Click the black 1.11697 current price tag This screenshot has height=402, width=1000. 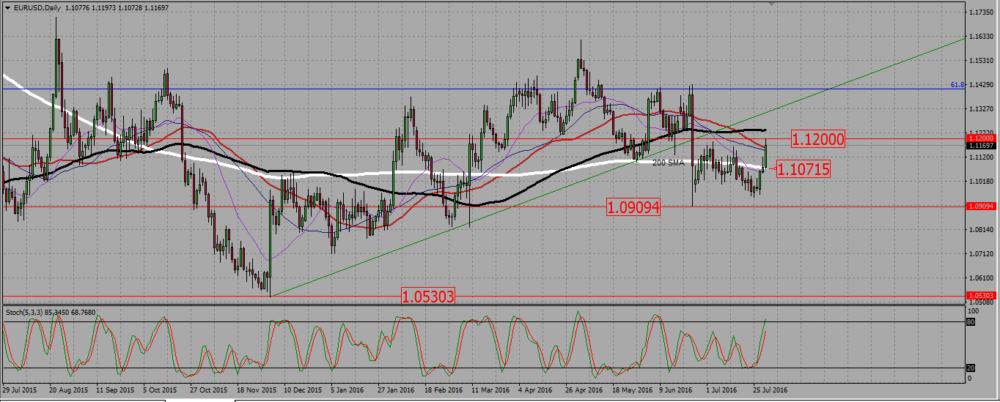(x=980, y=145)
